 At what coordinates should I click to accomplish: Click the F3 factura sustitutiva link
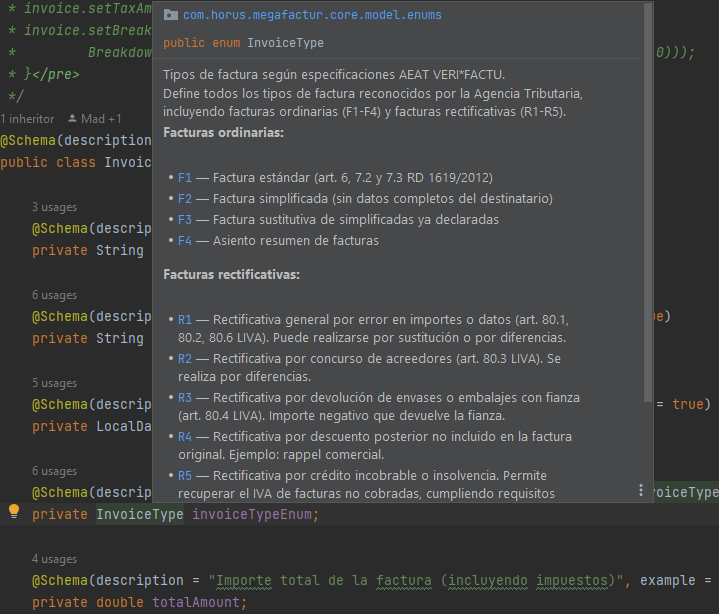(x=184, y=219)
